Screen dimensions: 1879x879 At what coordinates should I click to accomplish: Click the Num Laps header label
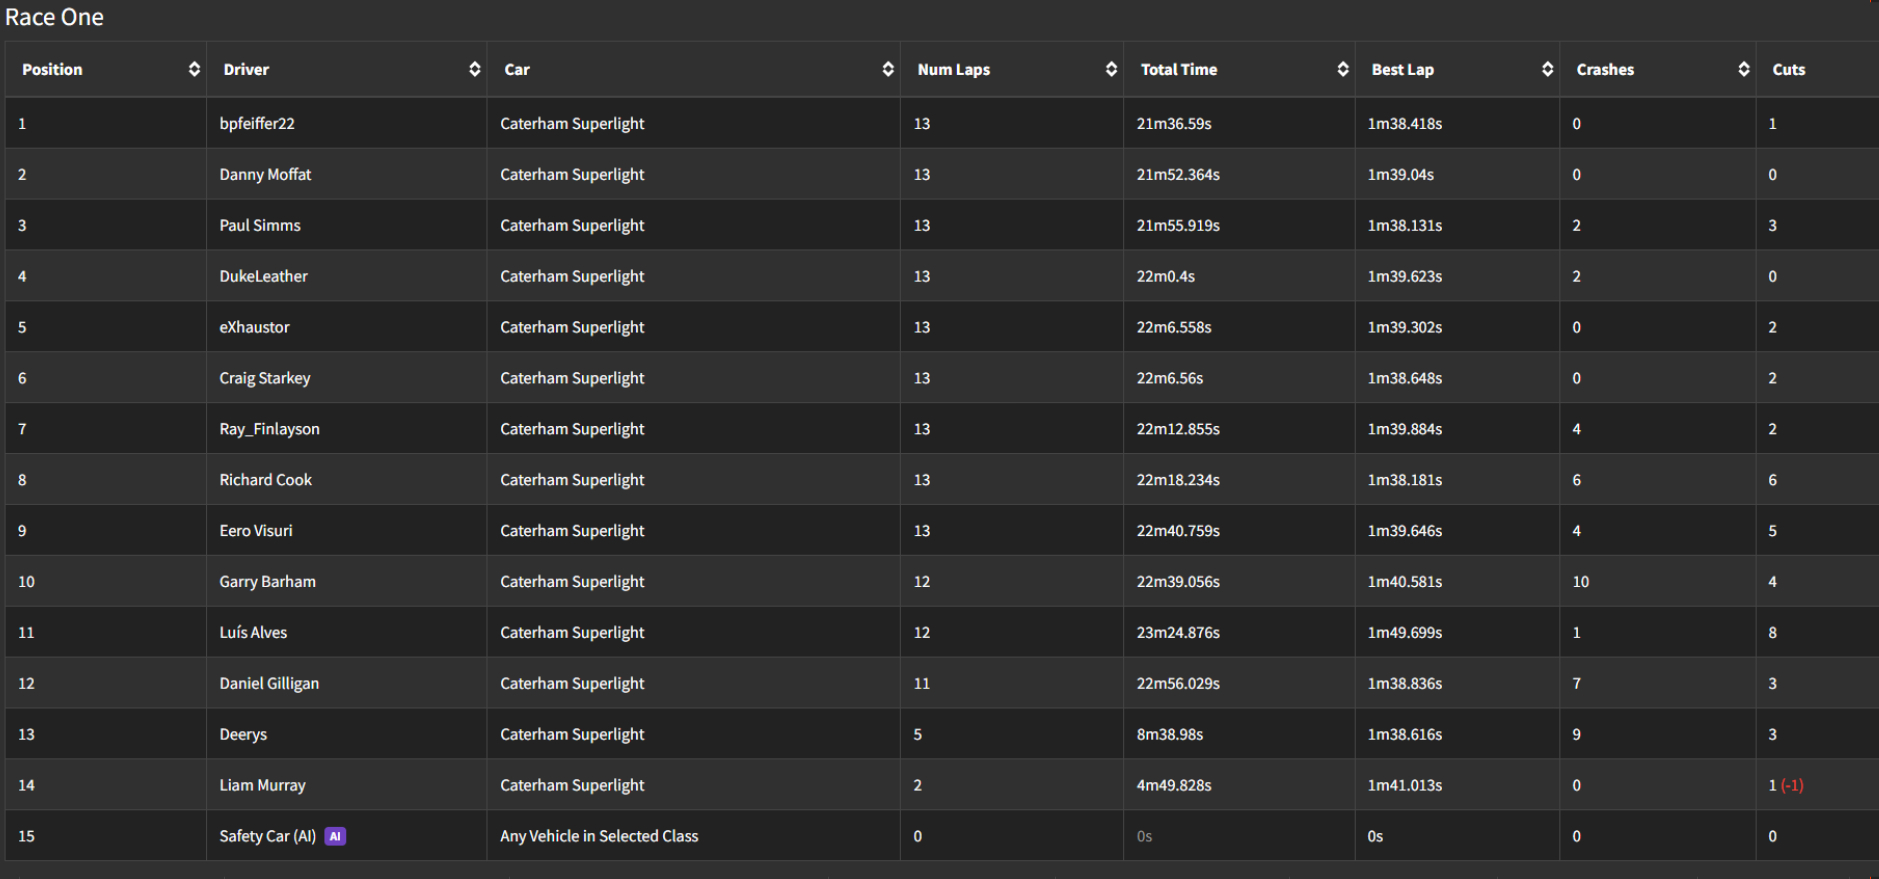click(954, 69)
